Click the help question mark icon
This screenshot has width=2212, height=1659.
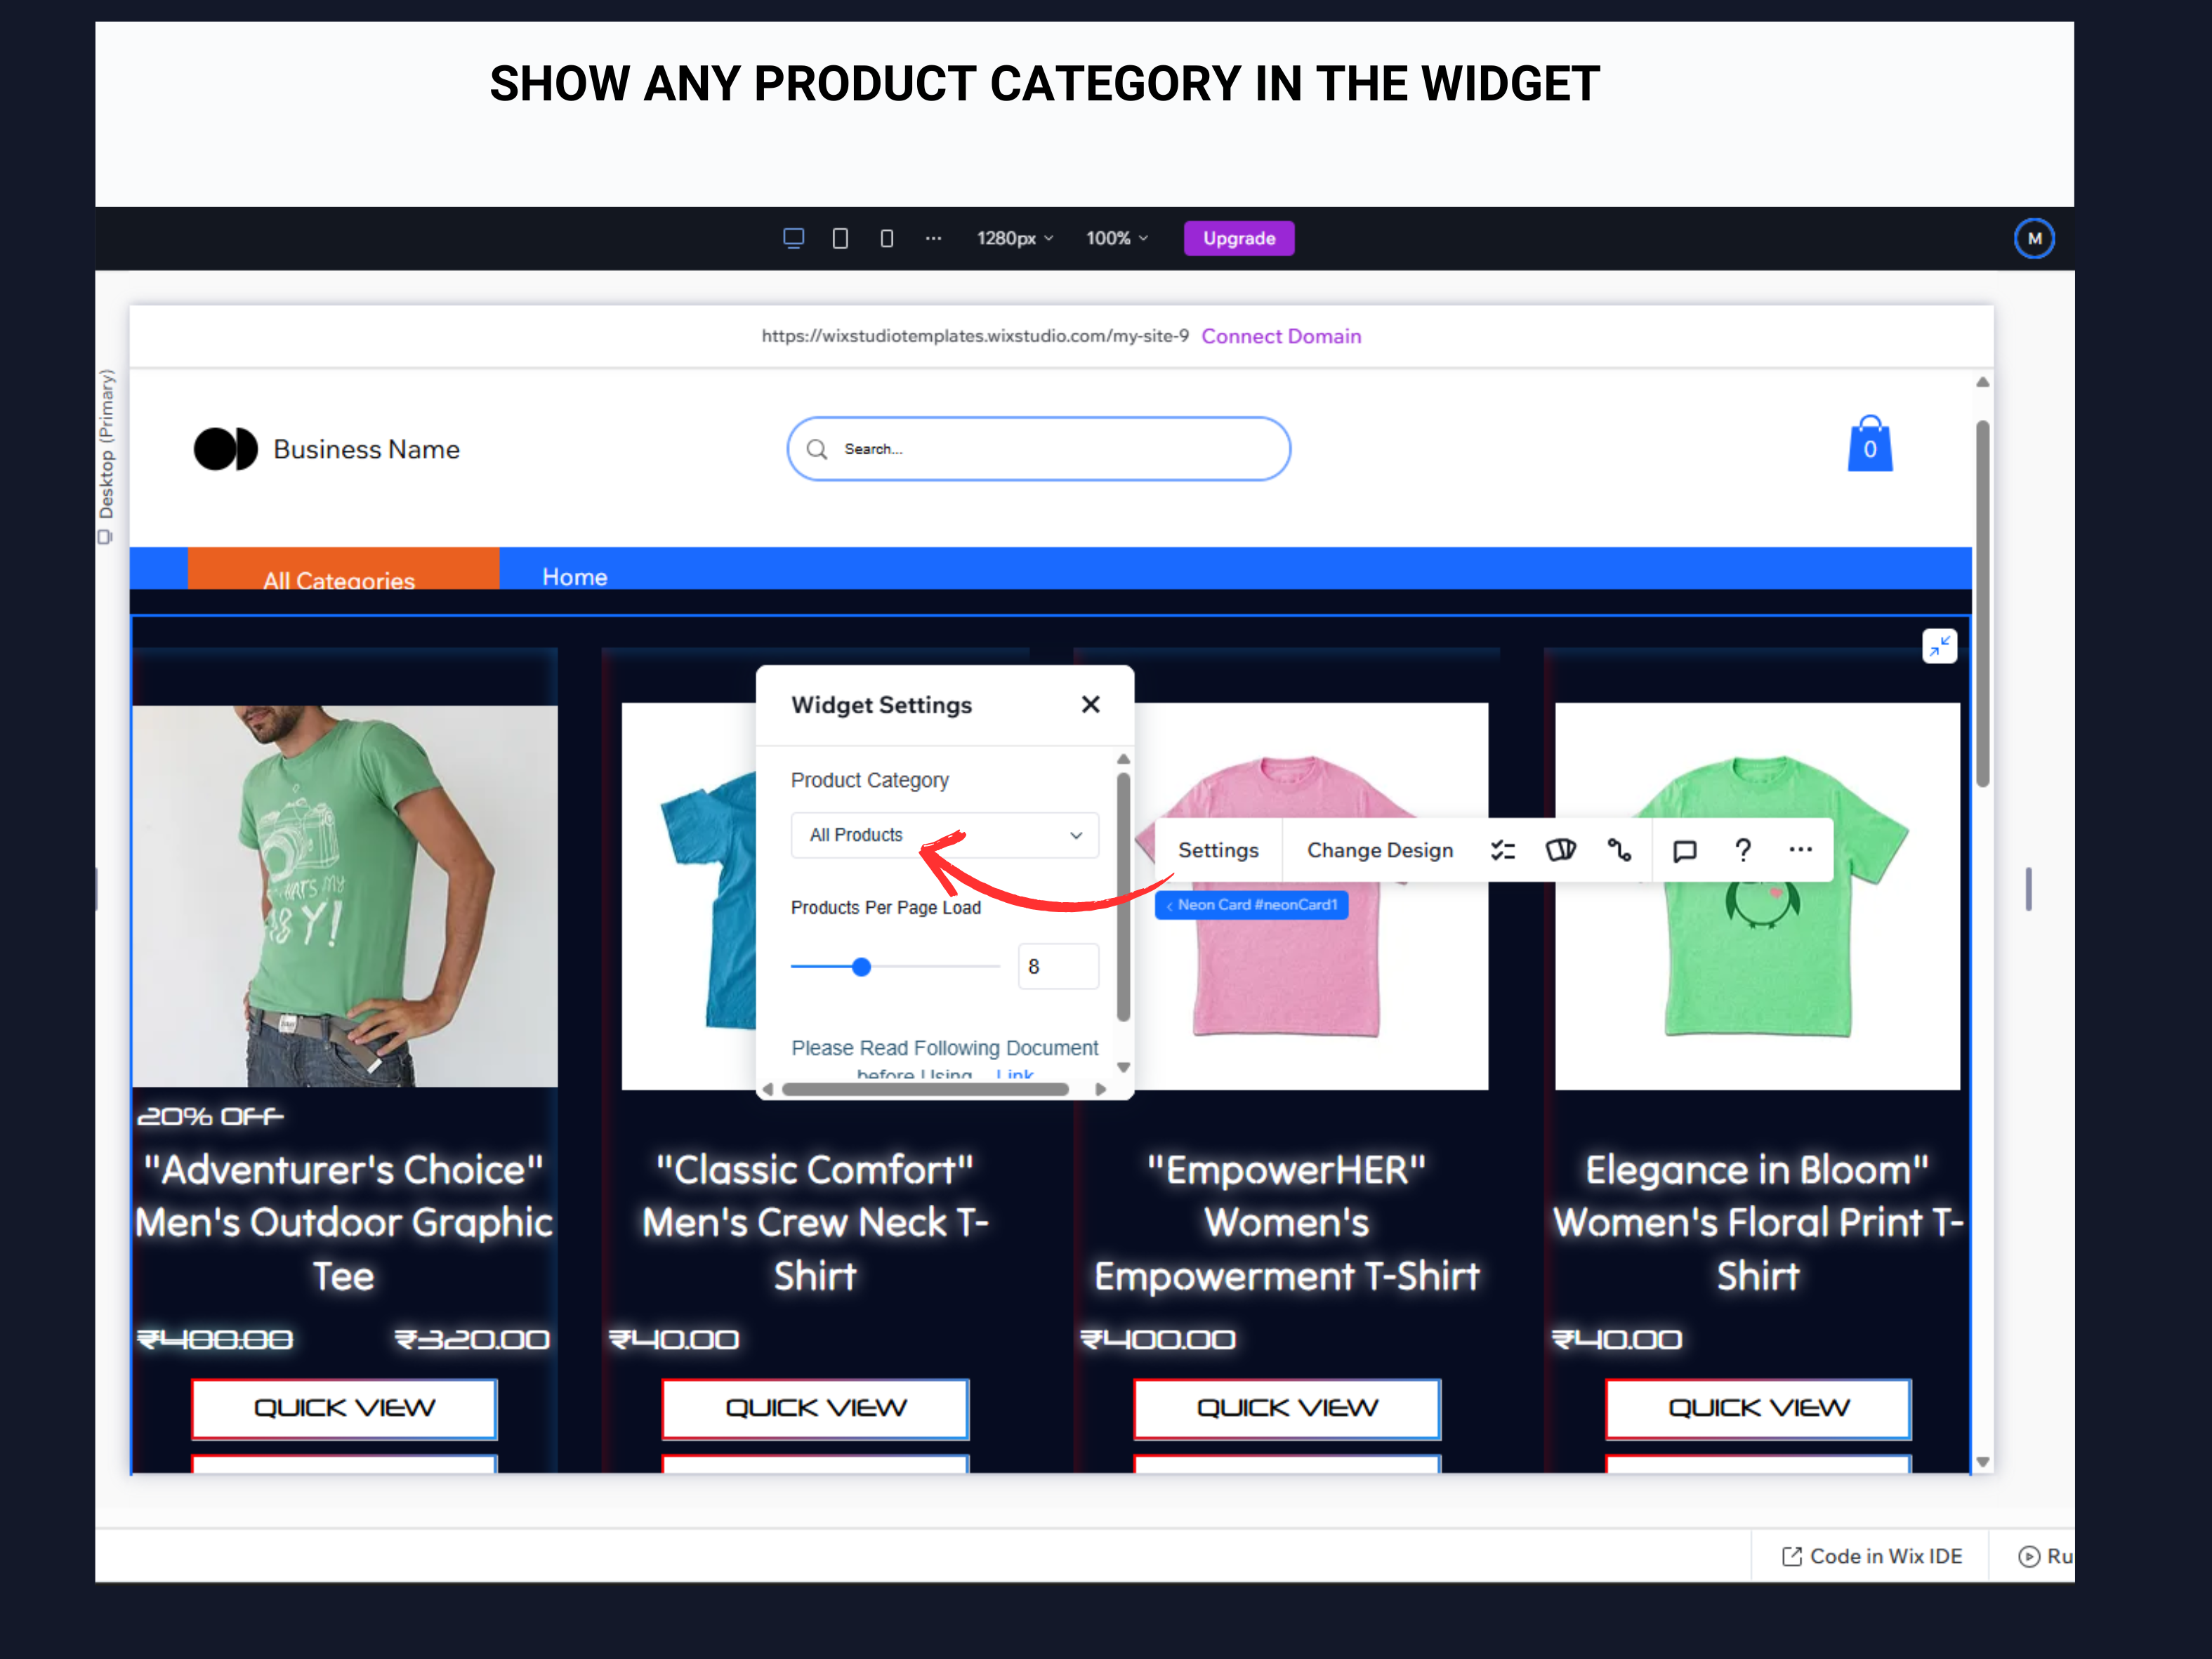[1743, 850]
